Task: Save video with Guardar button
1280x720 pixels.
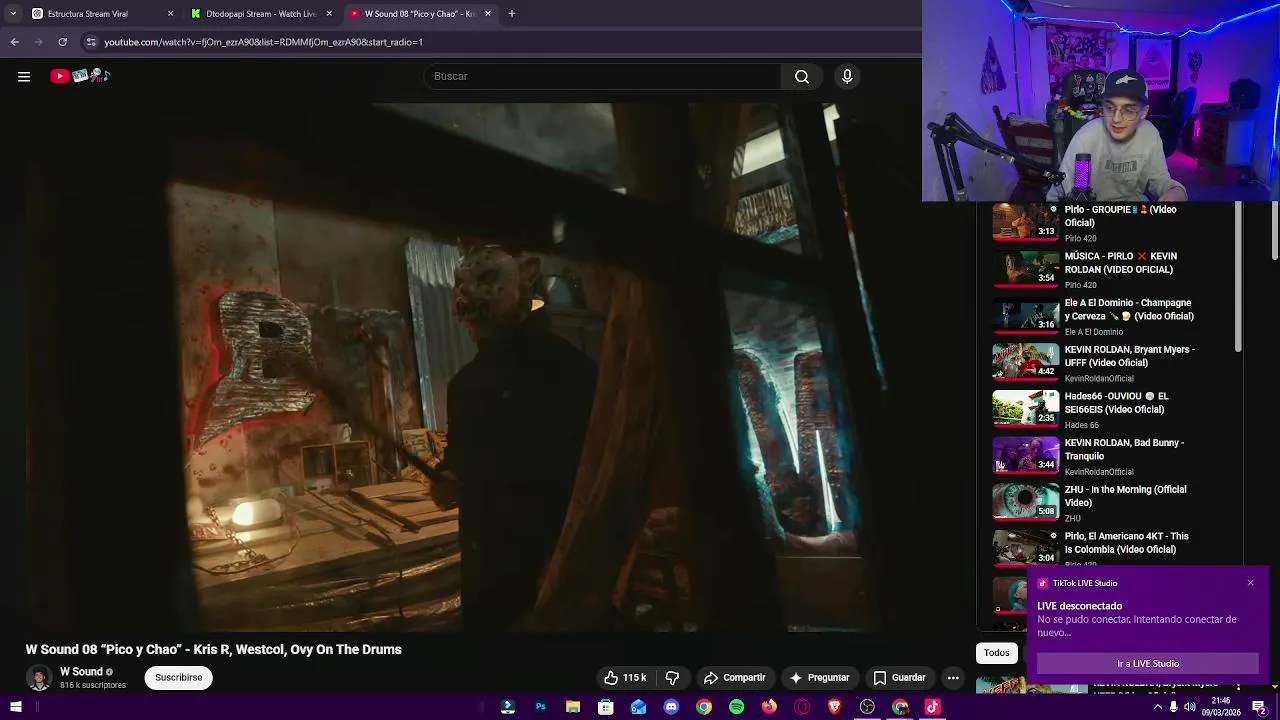Action: click(x=899, y=677)
